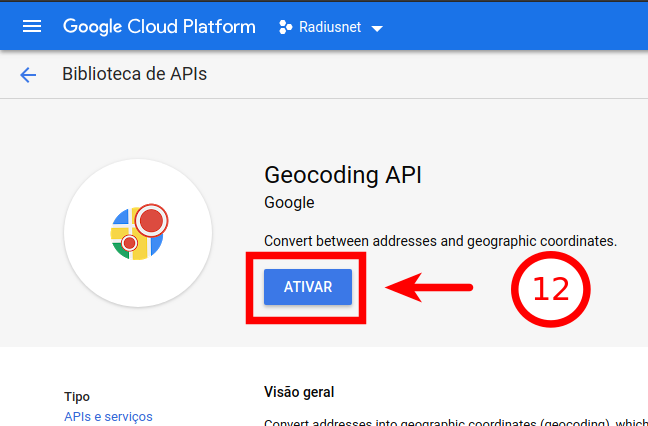
Task: Click the Geocoding API map logo
Action: point(138,233)
